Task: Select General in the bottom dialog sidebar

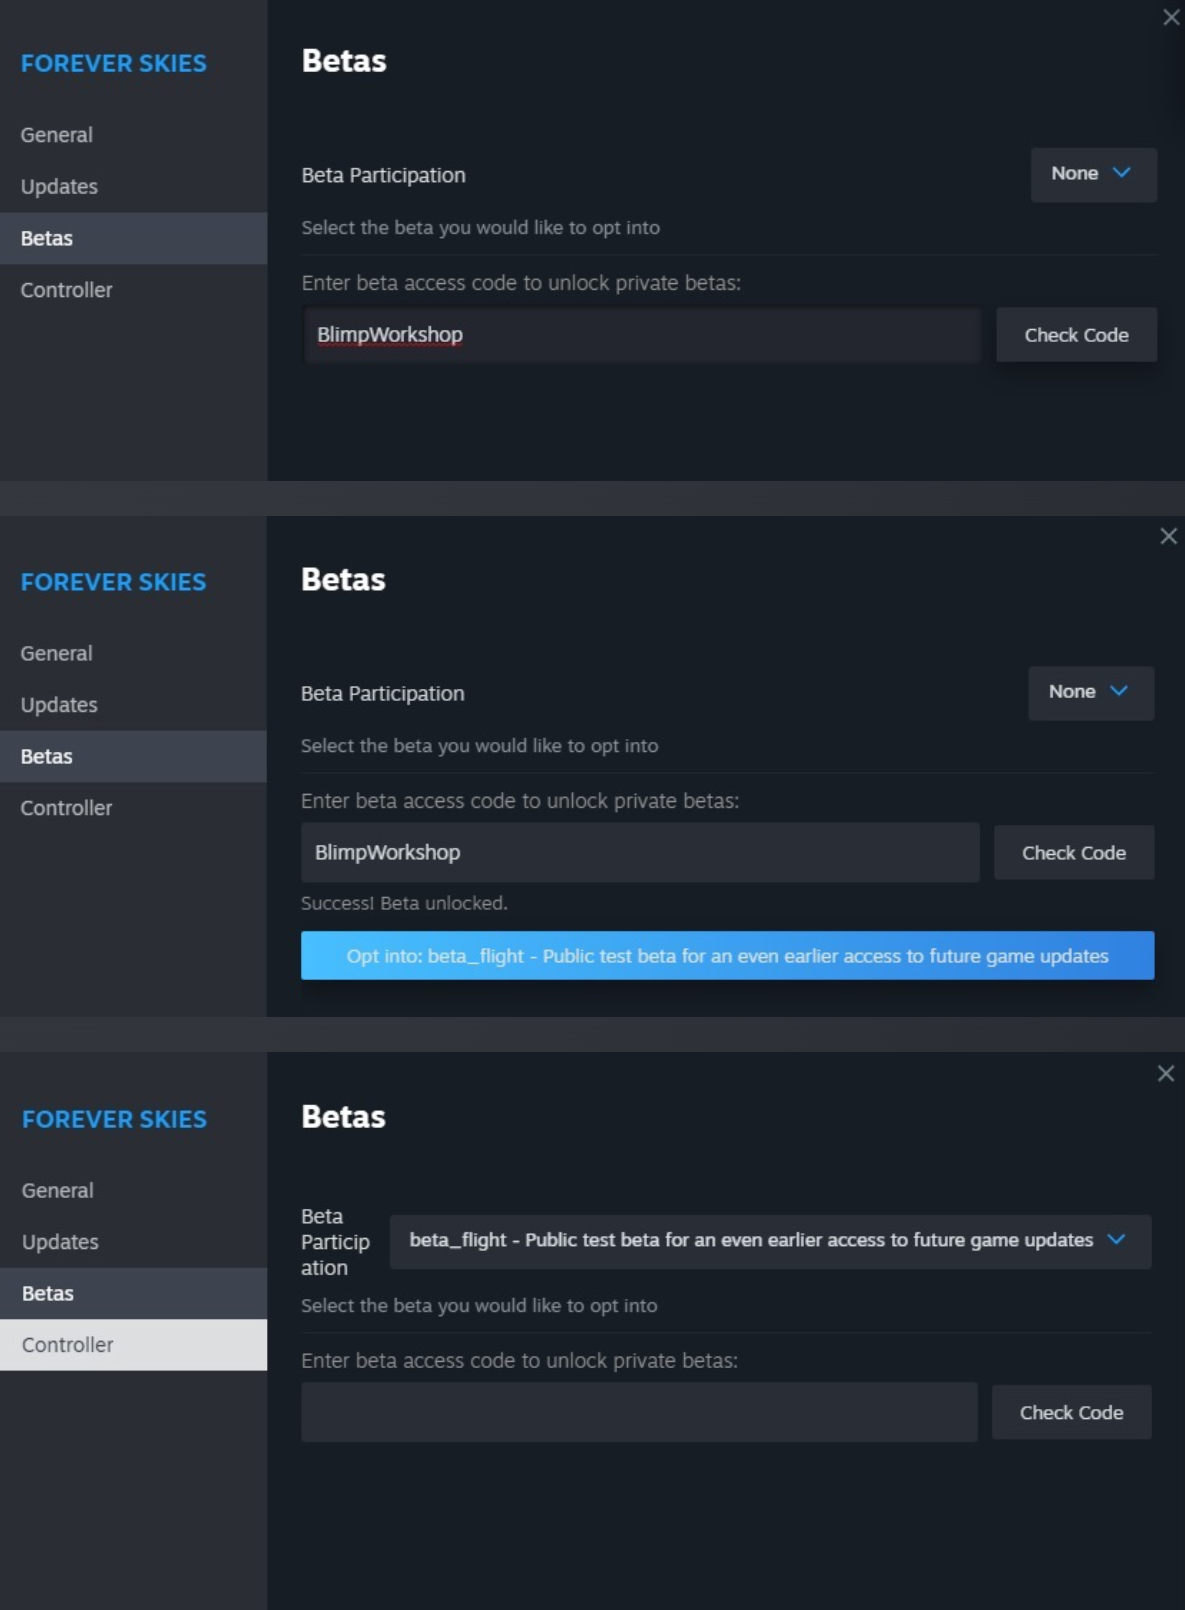Action: pyautogui.click(x=133, y=1190)
